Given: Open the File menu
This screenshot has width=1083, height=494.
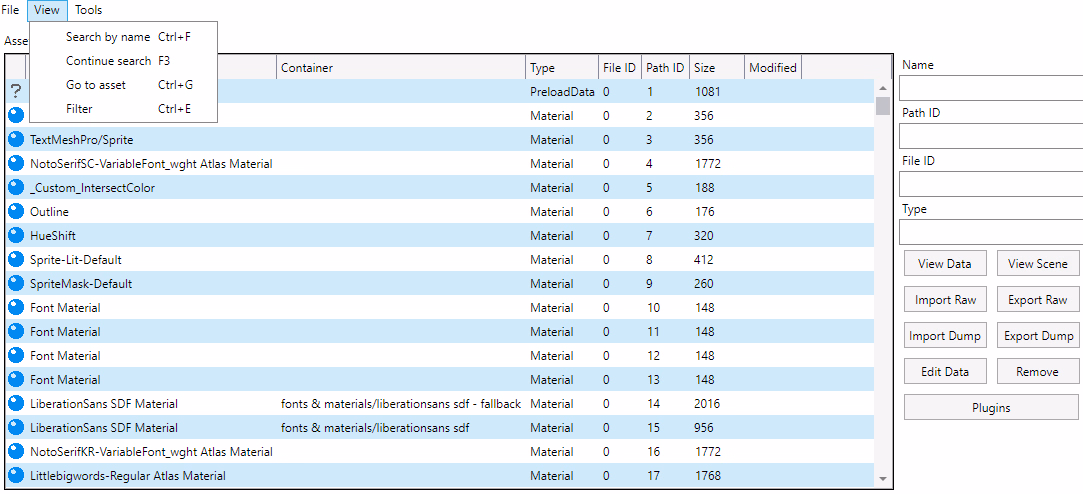Looking at the screenshot, I should [10, 10].
